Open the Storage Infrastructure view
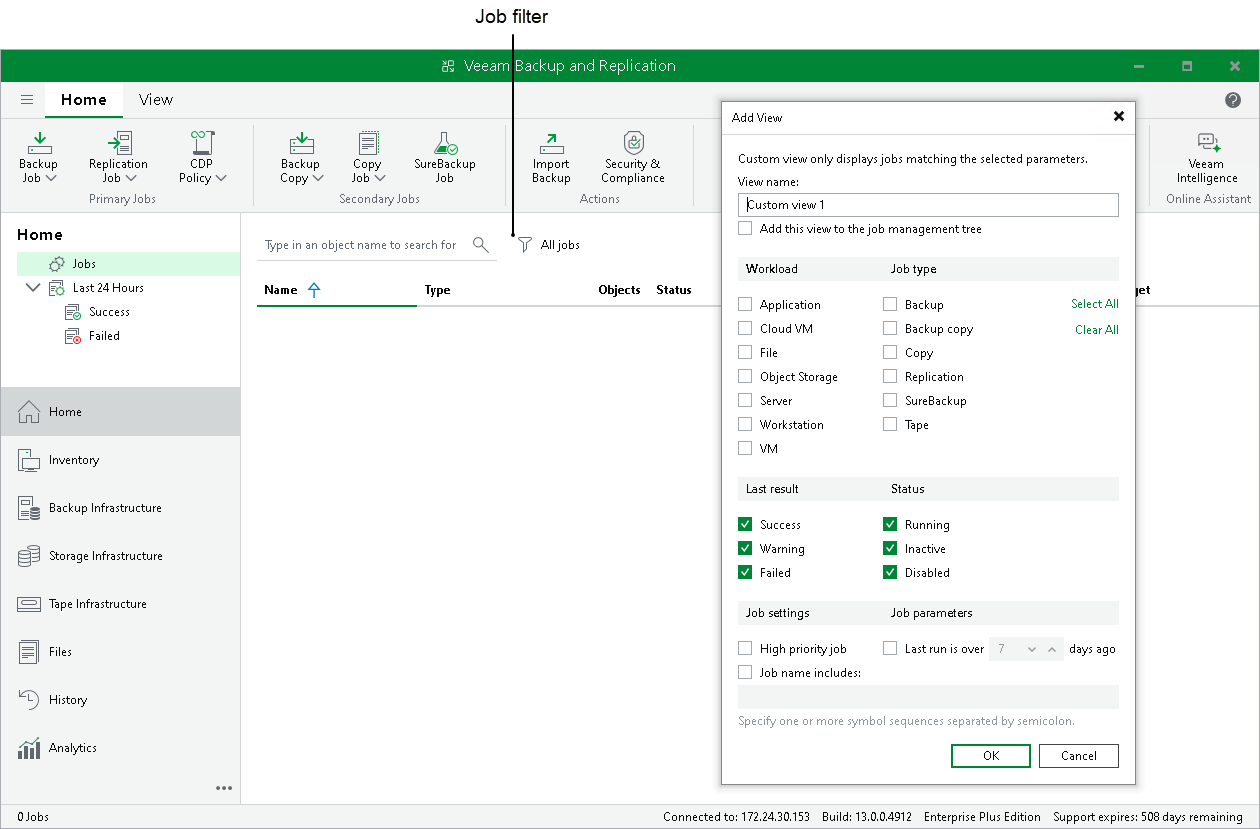 (x=120, y=556)
